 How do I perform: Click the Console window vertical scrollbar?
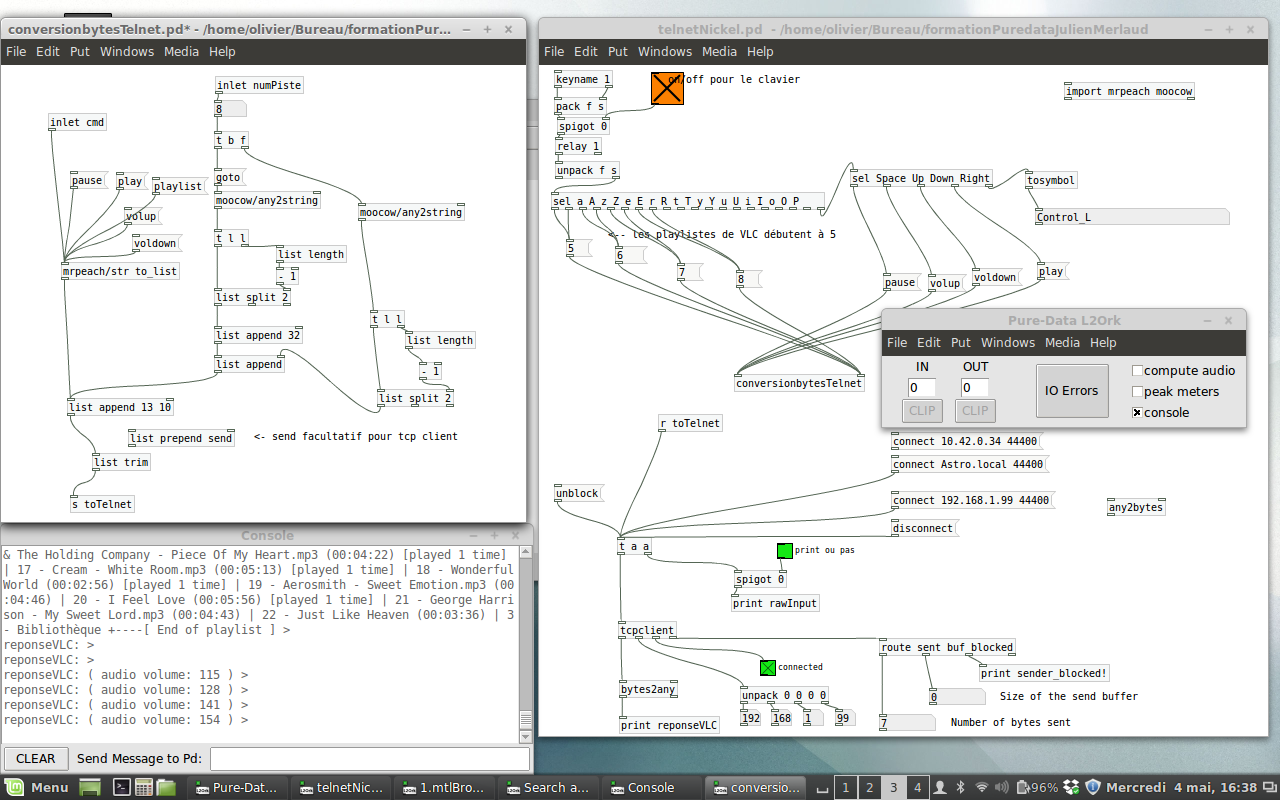click(x=525, y=640)
